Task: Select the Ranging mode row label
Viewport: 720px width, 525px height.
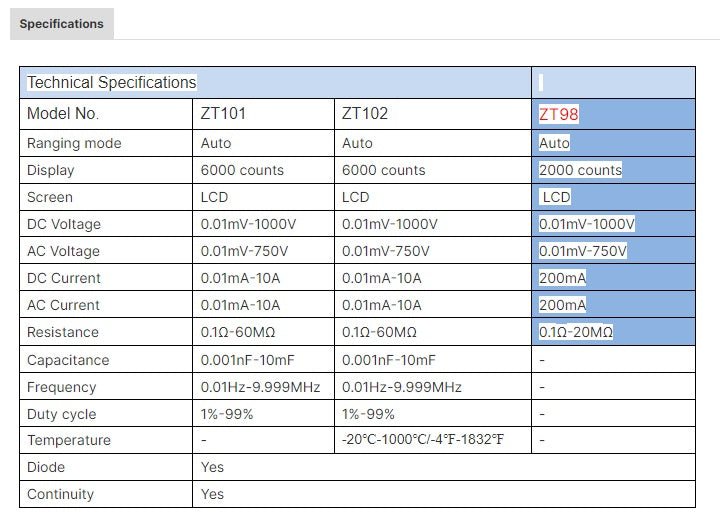Action: [x=74, y=143]
